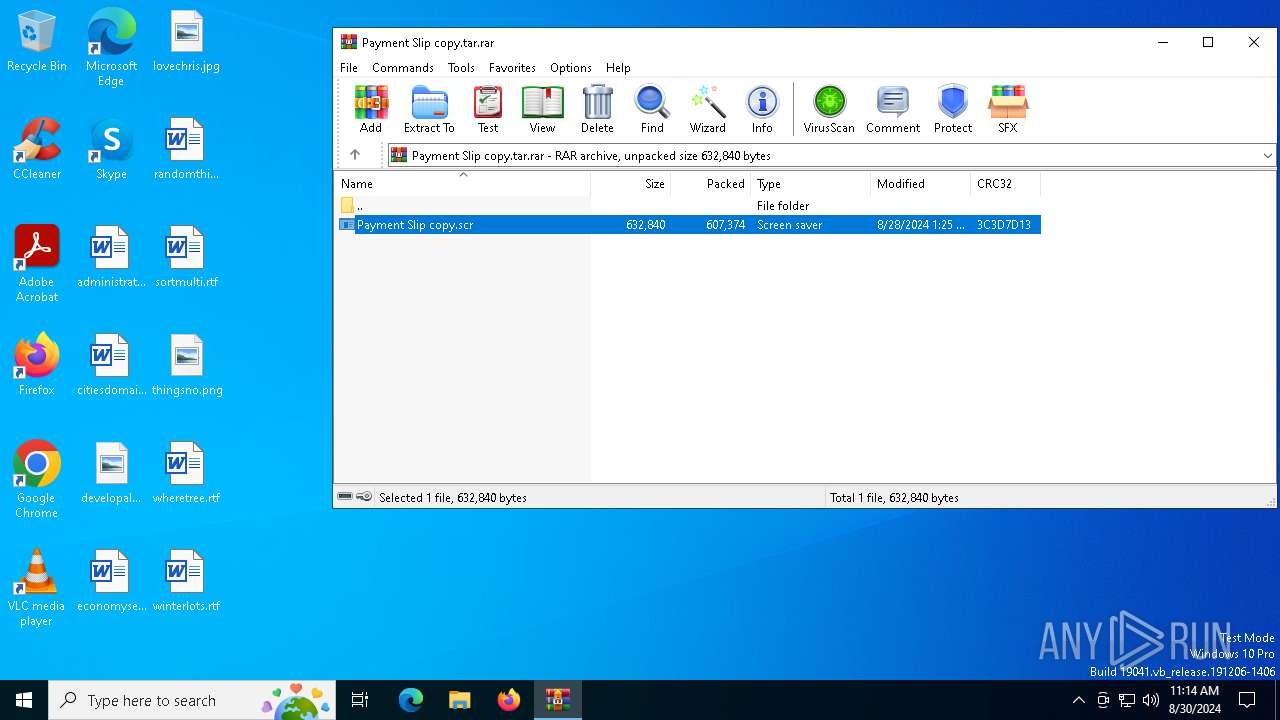Sort by the Modified column header
The height and width of the screenshot is (720, 1280).
(x=920, y=184)
